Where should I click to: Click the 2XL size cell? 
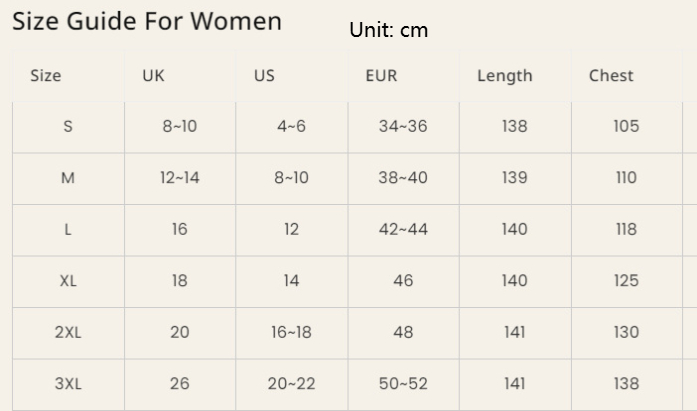[68, 332]
